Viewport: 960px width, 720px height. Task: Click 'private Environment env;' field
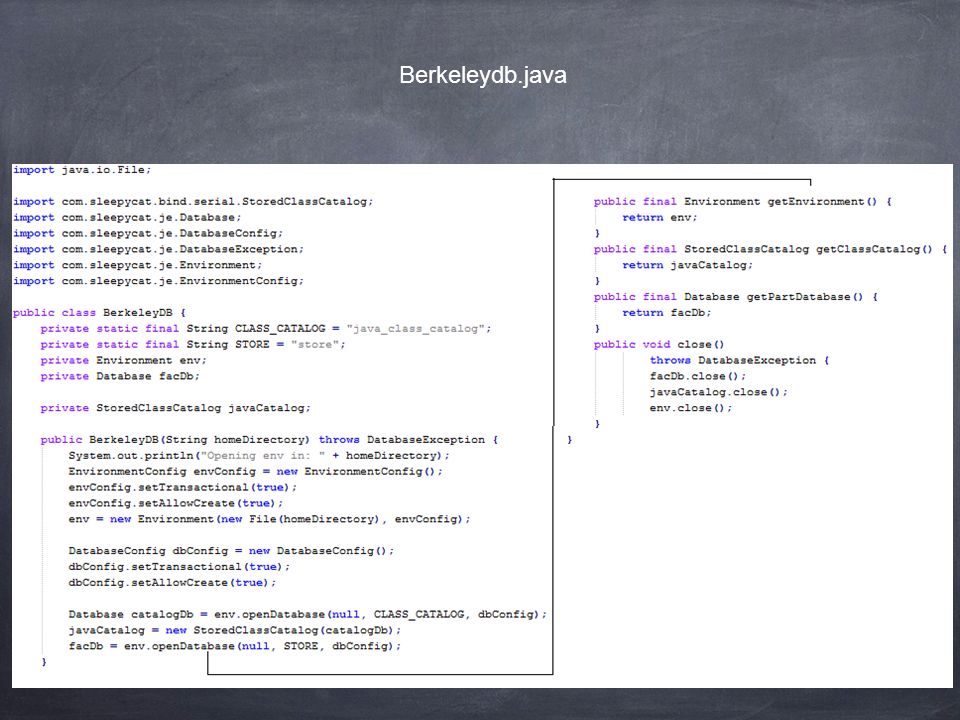(124, 361)
